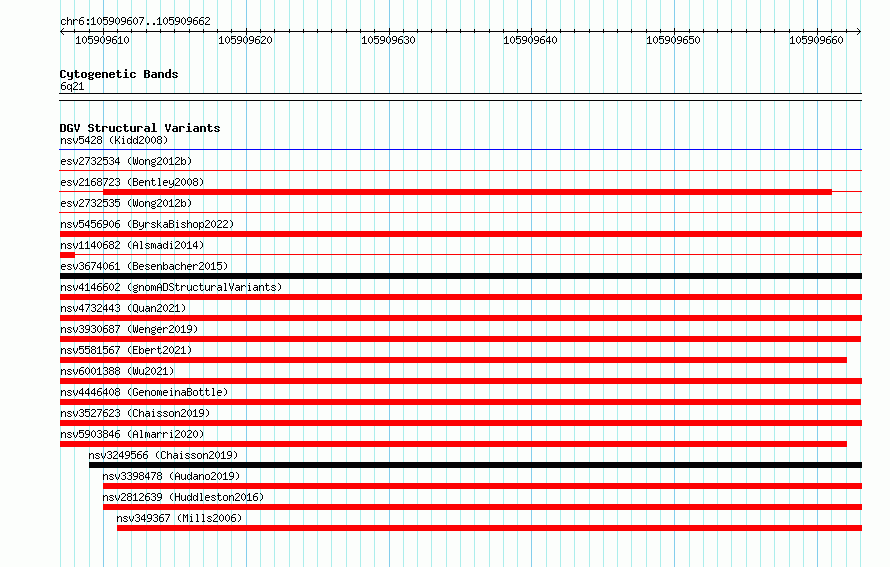Open nsv3930687 (Wenger2019) variant
The height and width of the screenshot is (567, 890).
click(x=129, y=329)
